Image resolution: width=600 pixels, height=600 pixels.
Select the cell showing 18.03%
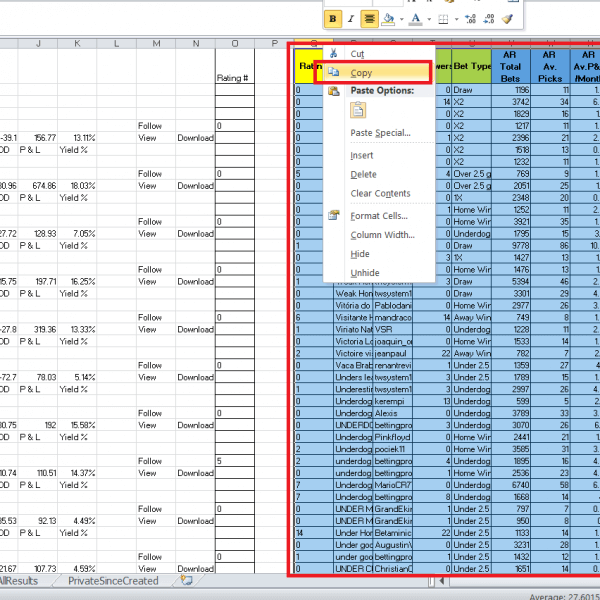(x=77, y=186)
